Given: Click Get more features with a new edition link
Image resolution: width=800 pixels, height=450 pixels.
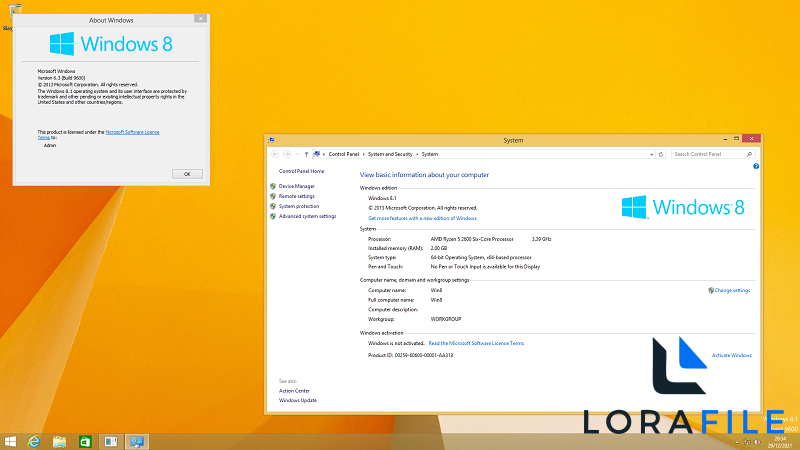Looking at the screenshot, I should (422, 218).
